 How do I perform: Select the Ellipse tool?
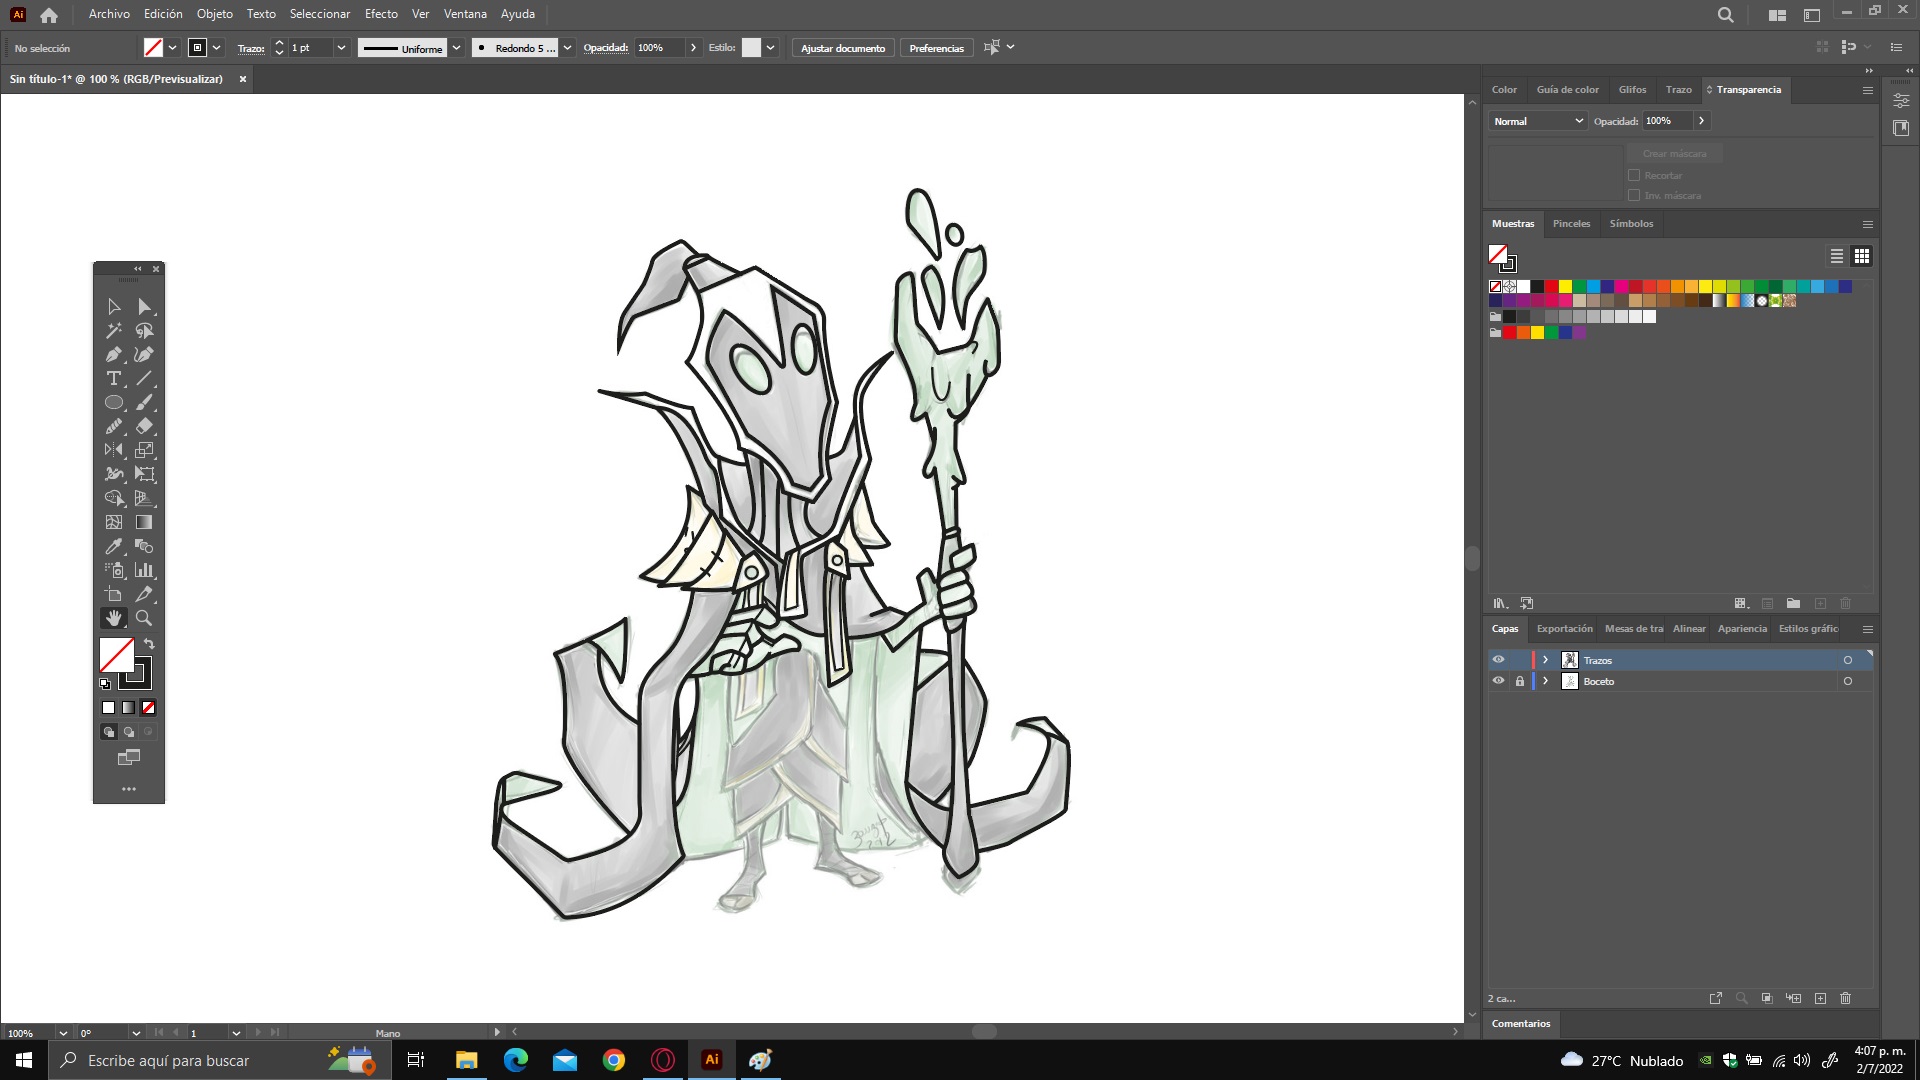click(114, 403)
